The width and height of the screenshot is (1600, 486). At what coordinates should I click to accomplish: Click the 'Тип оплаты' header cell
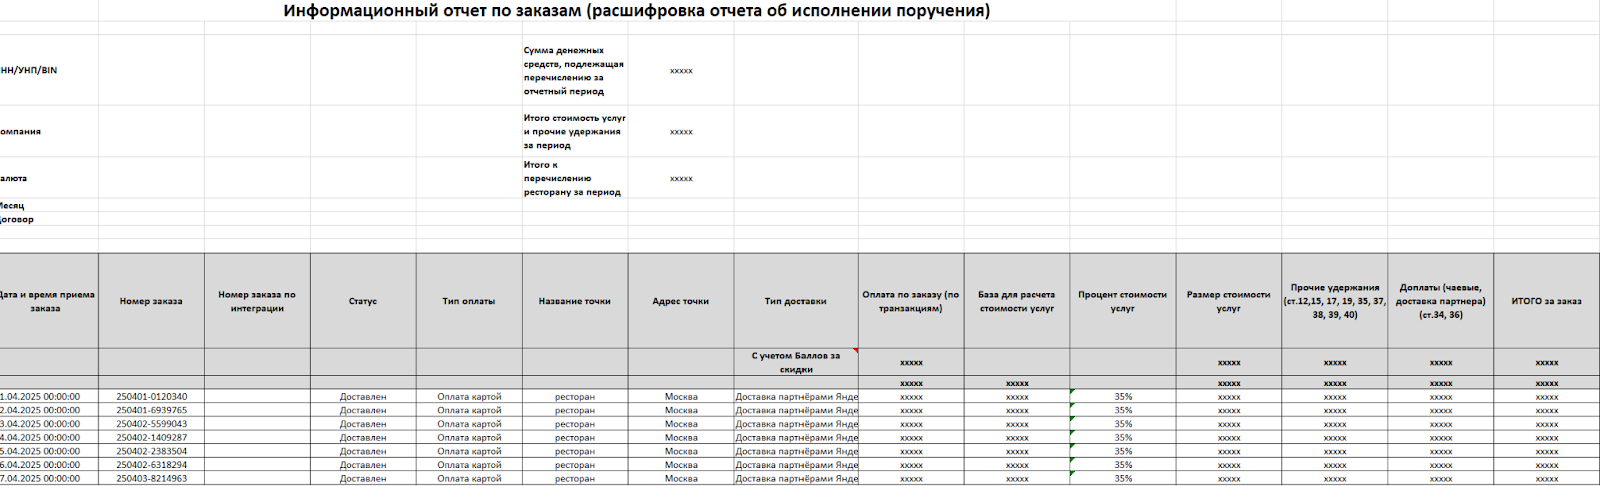(469, 301)
